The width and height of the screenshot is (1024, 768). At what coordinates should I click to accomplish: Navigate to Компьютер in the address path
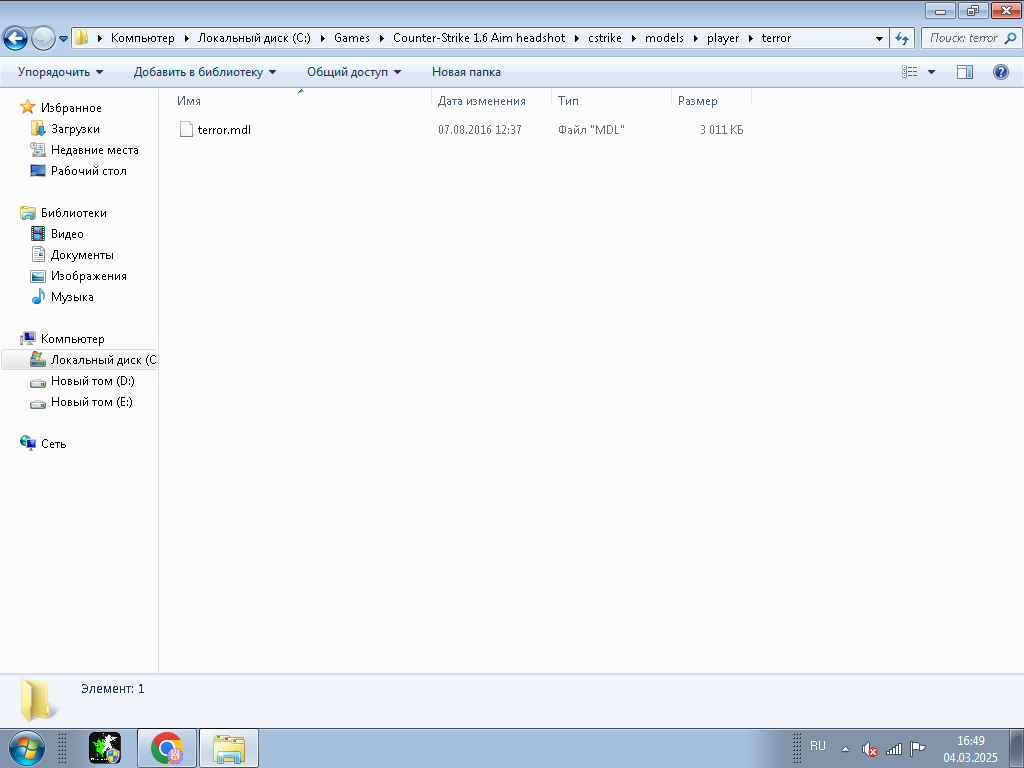click(x=142, y=38)
